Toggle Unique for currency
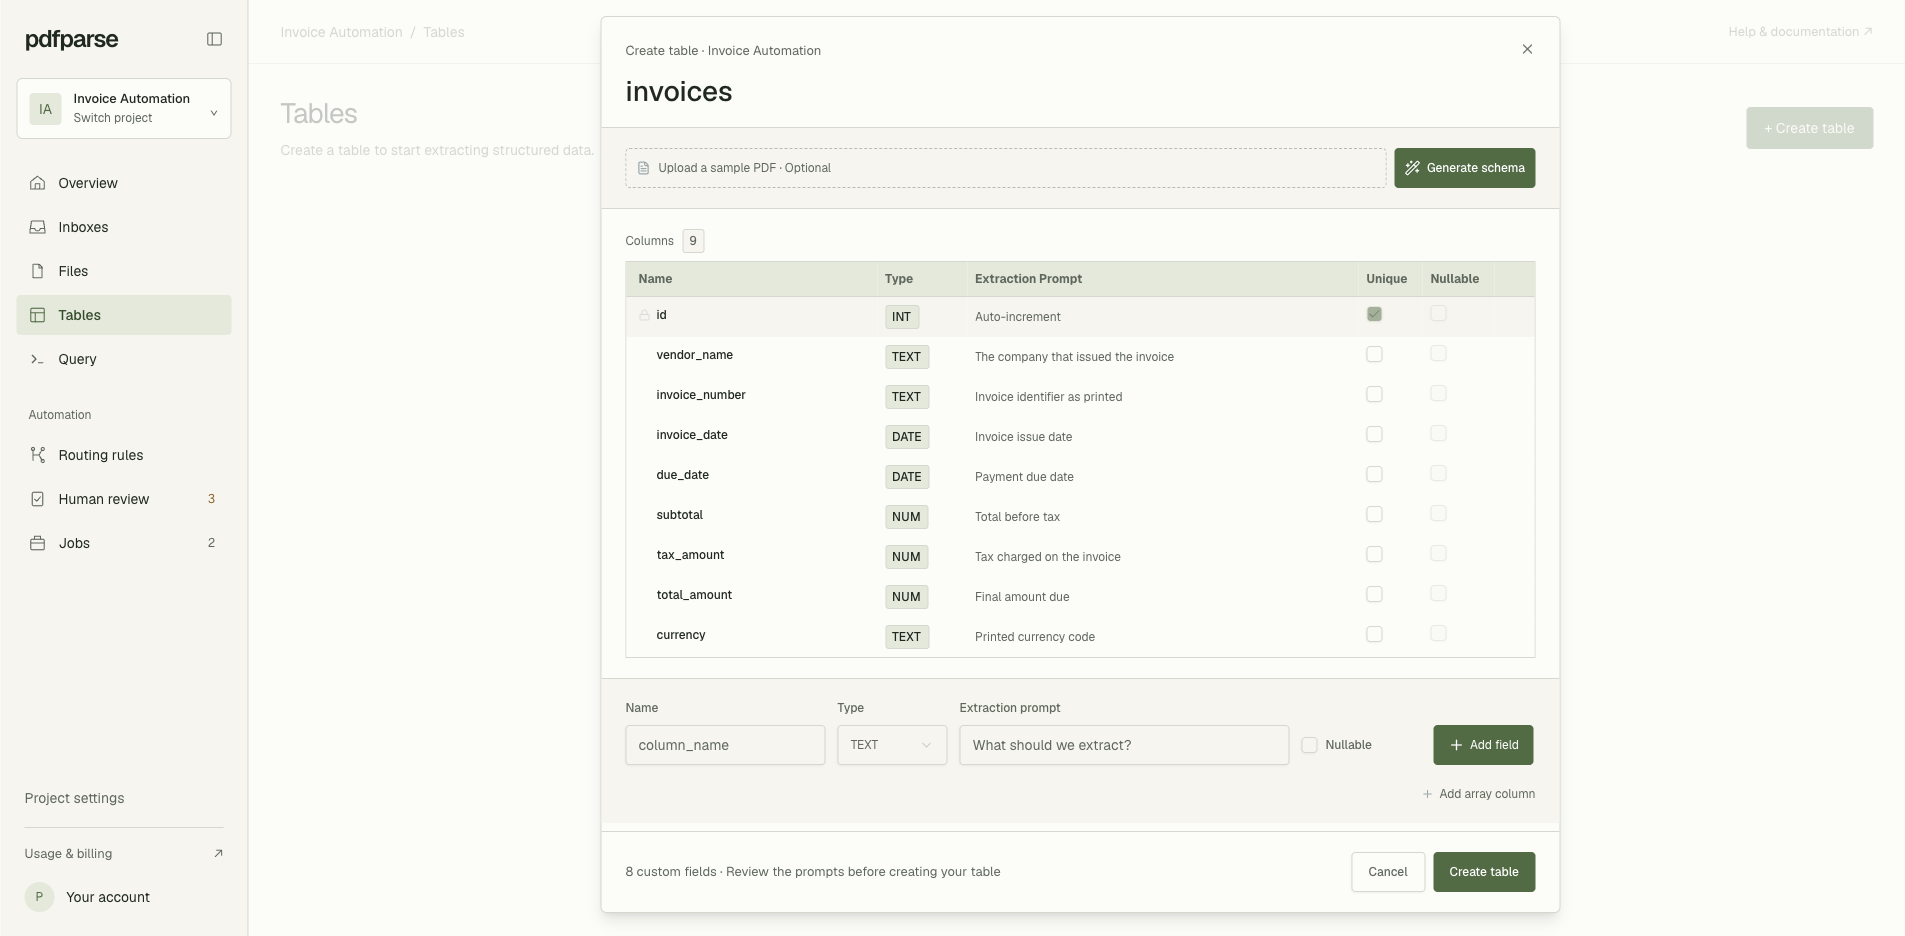 click(1374, 634)
